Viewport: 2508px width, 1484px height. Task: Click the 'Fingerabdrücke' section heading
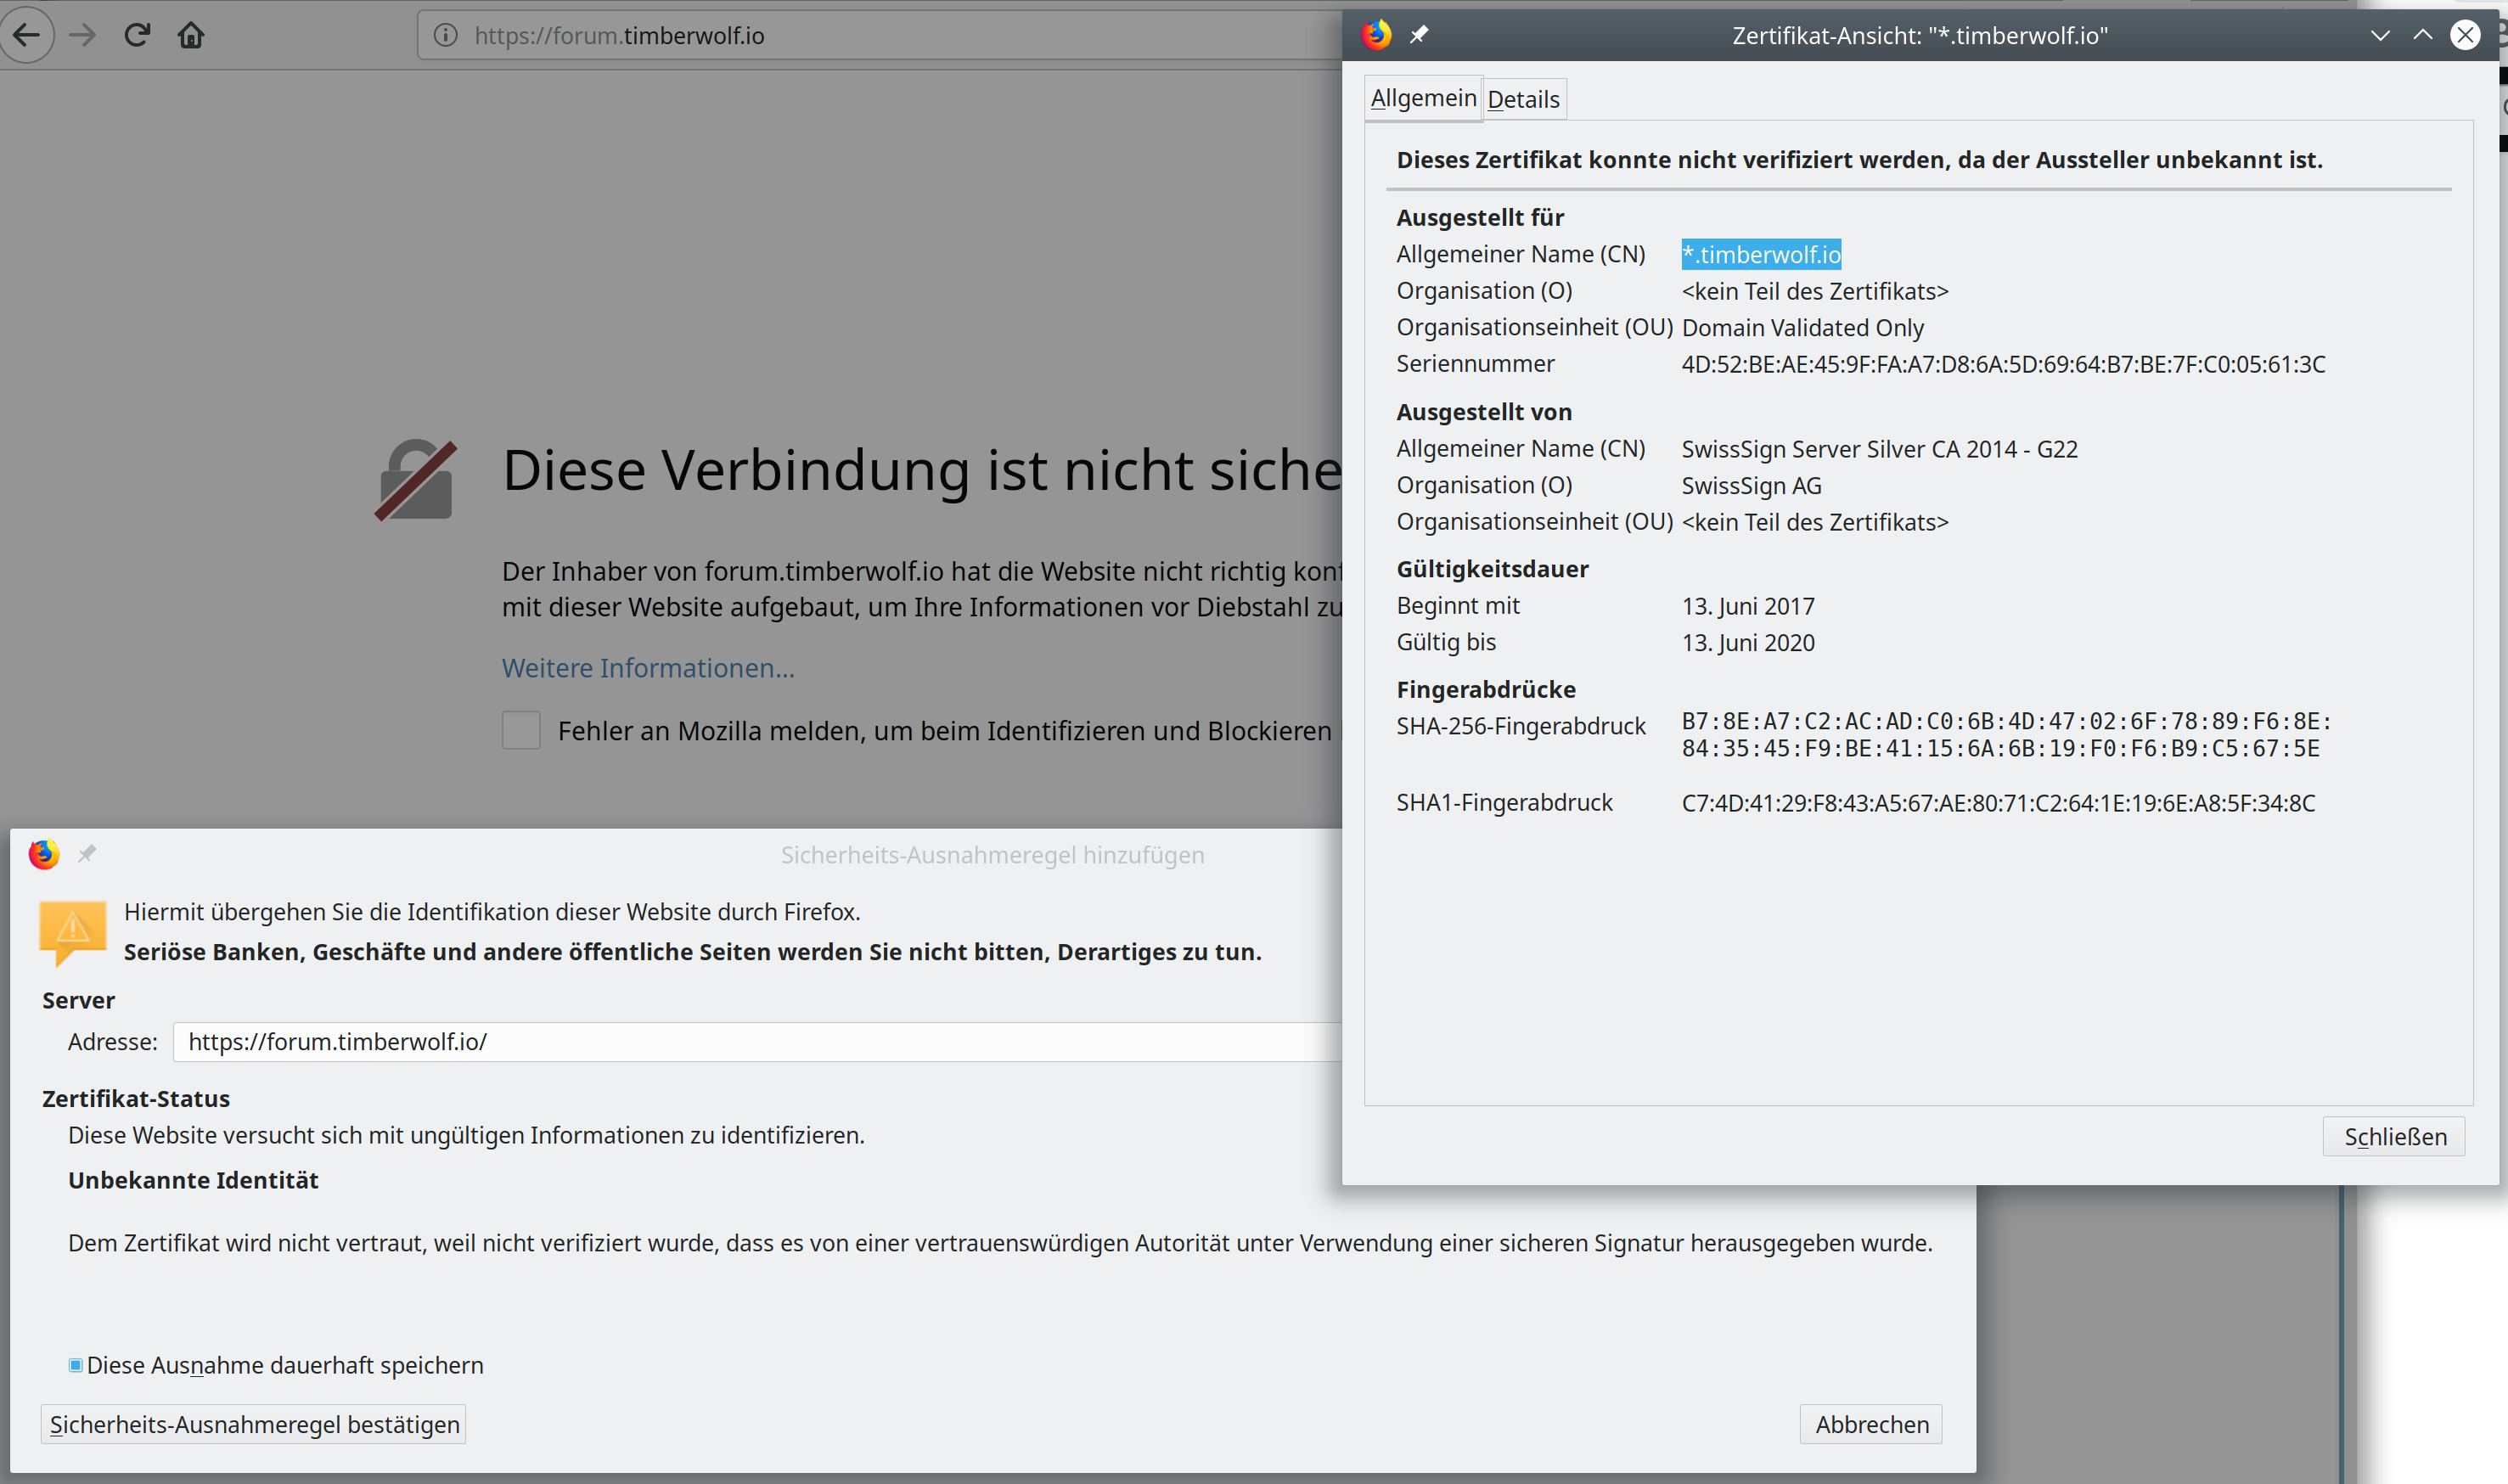click(1485, 689)
